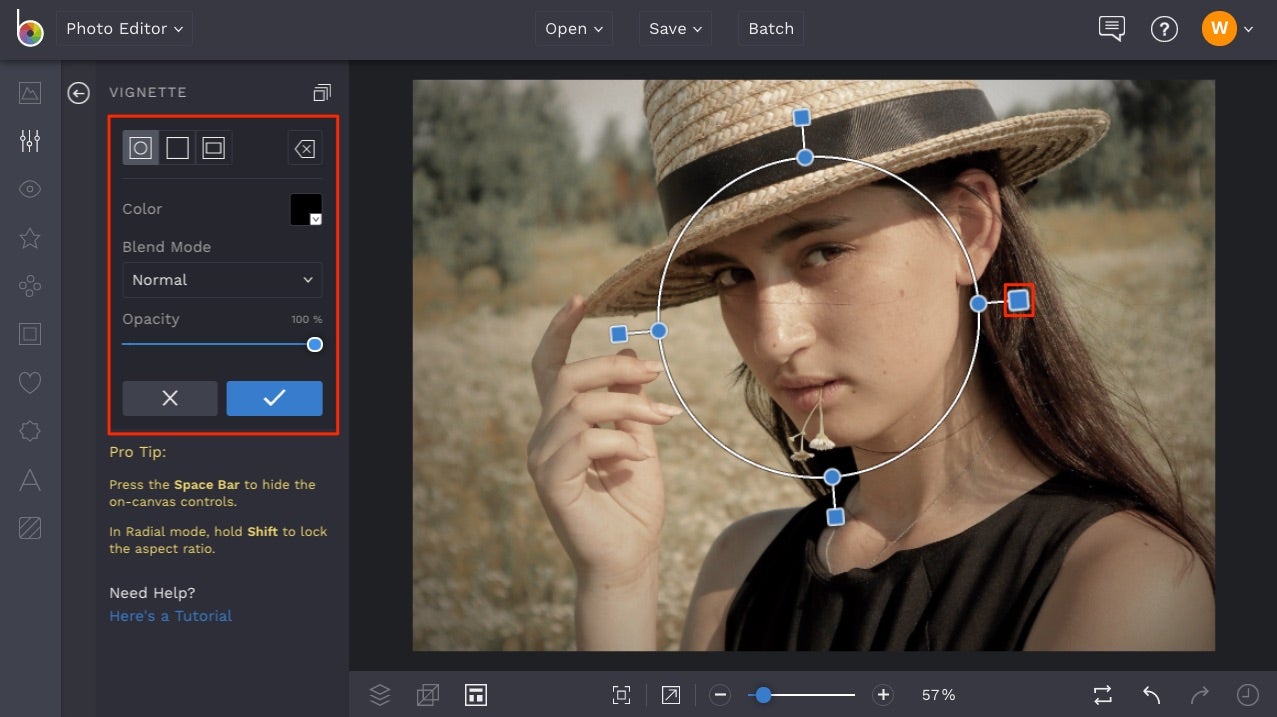Undo the last action
1277x717 pixels.
(1150, 694)
